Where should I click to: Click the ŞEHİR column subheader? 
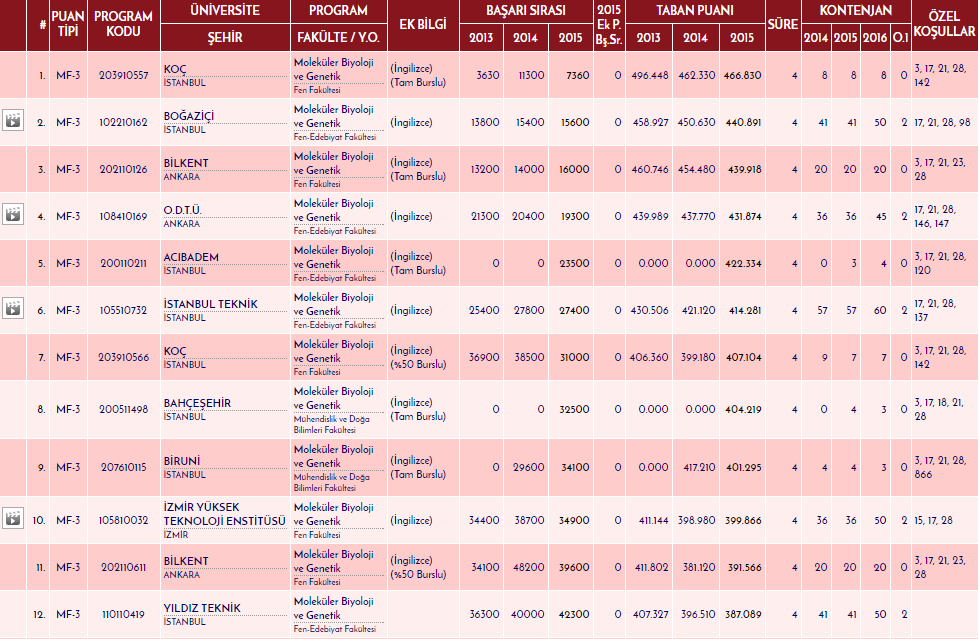coord(225,37)
